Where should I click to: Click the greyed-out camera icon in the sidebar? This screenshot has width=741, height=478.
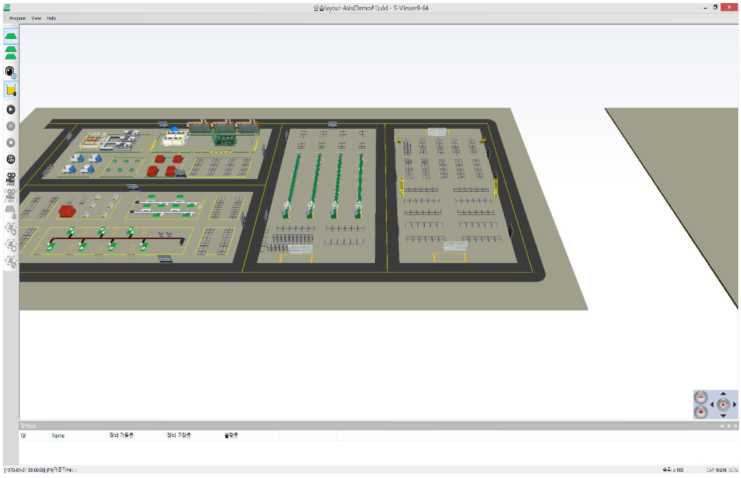click(11, 194)
